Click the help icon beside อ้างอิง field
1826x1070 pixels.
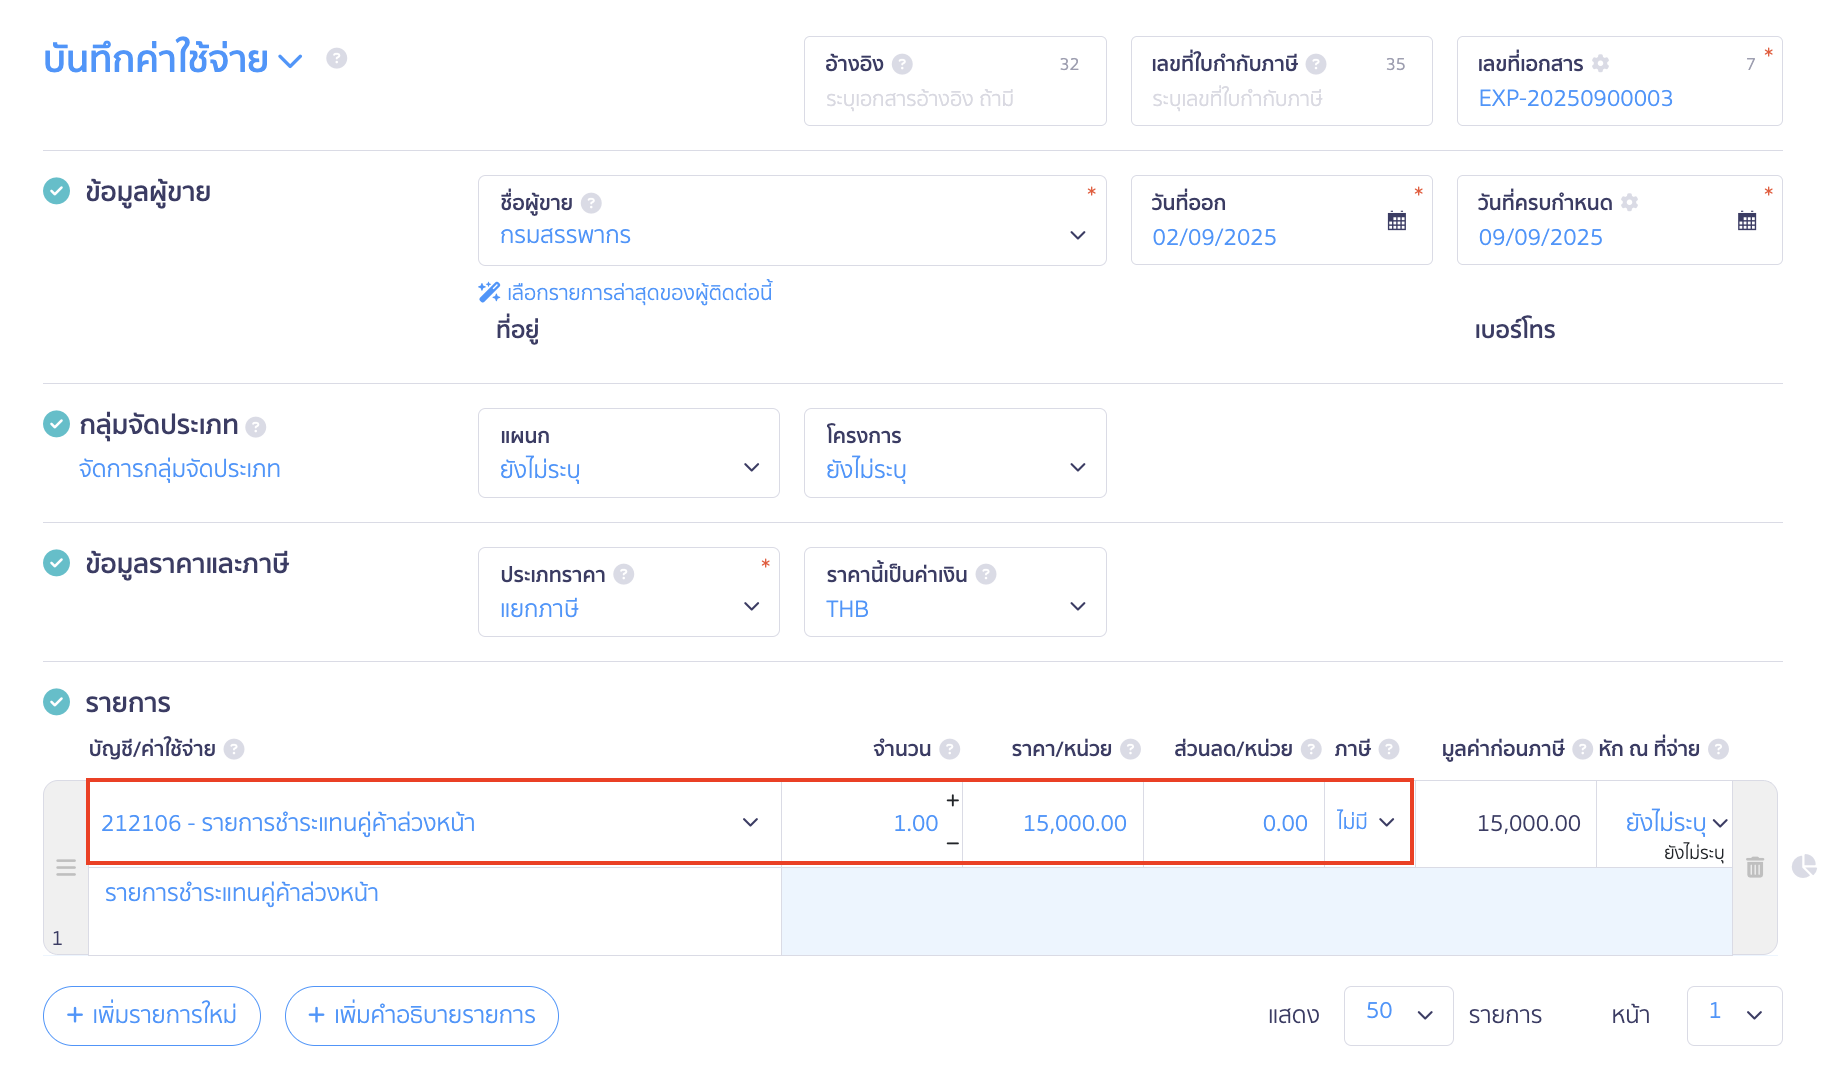pyautogui.click(x=901, y=62)
